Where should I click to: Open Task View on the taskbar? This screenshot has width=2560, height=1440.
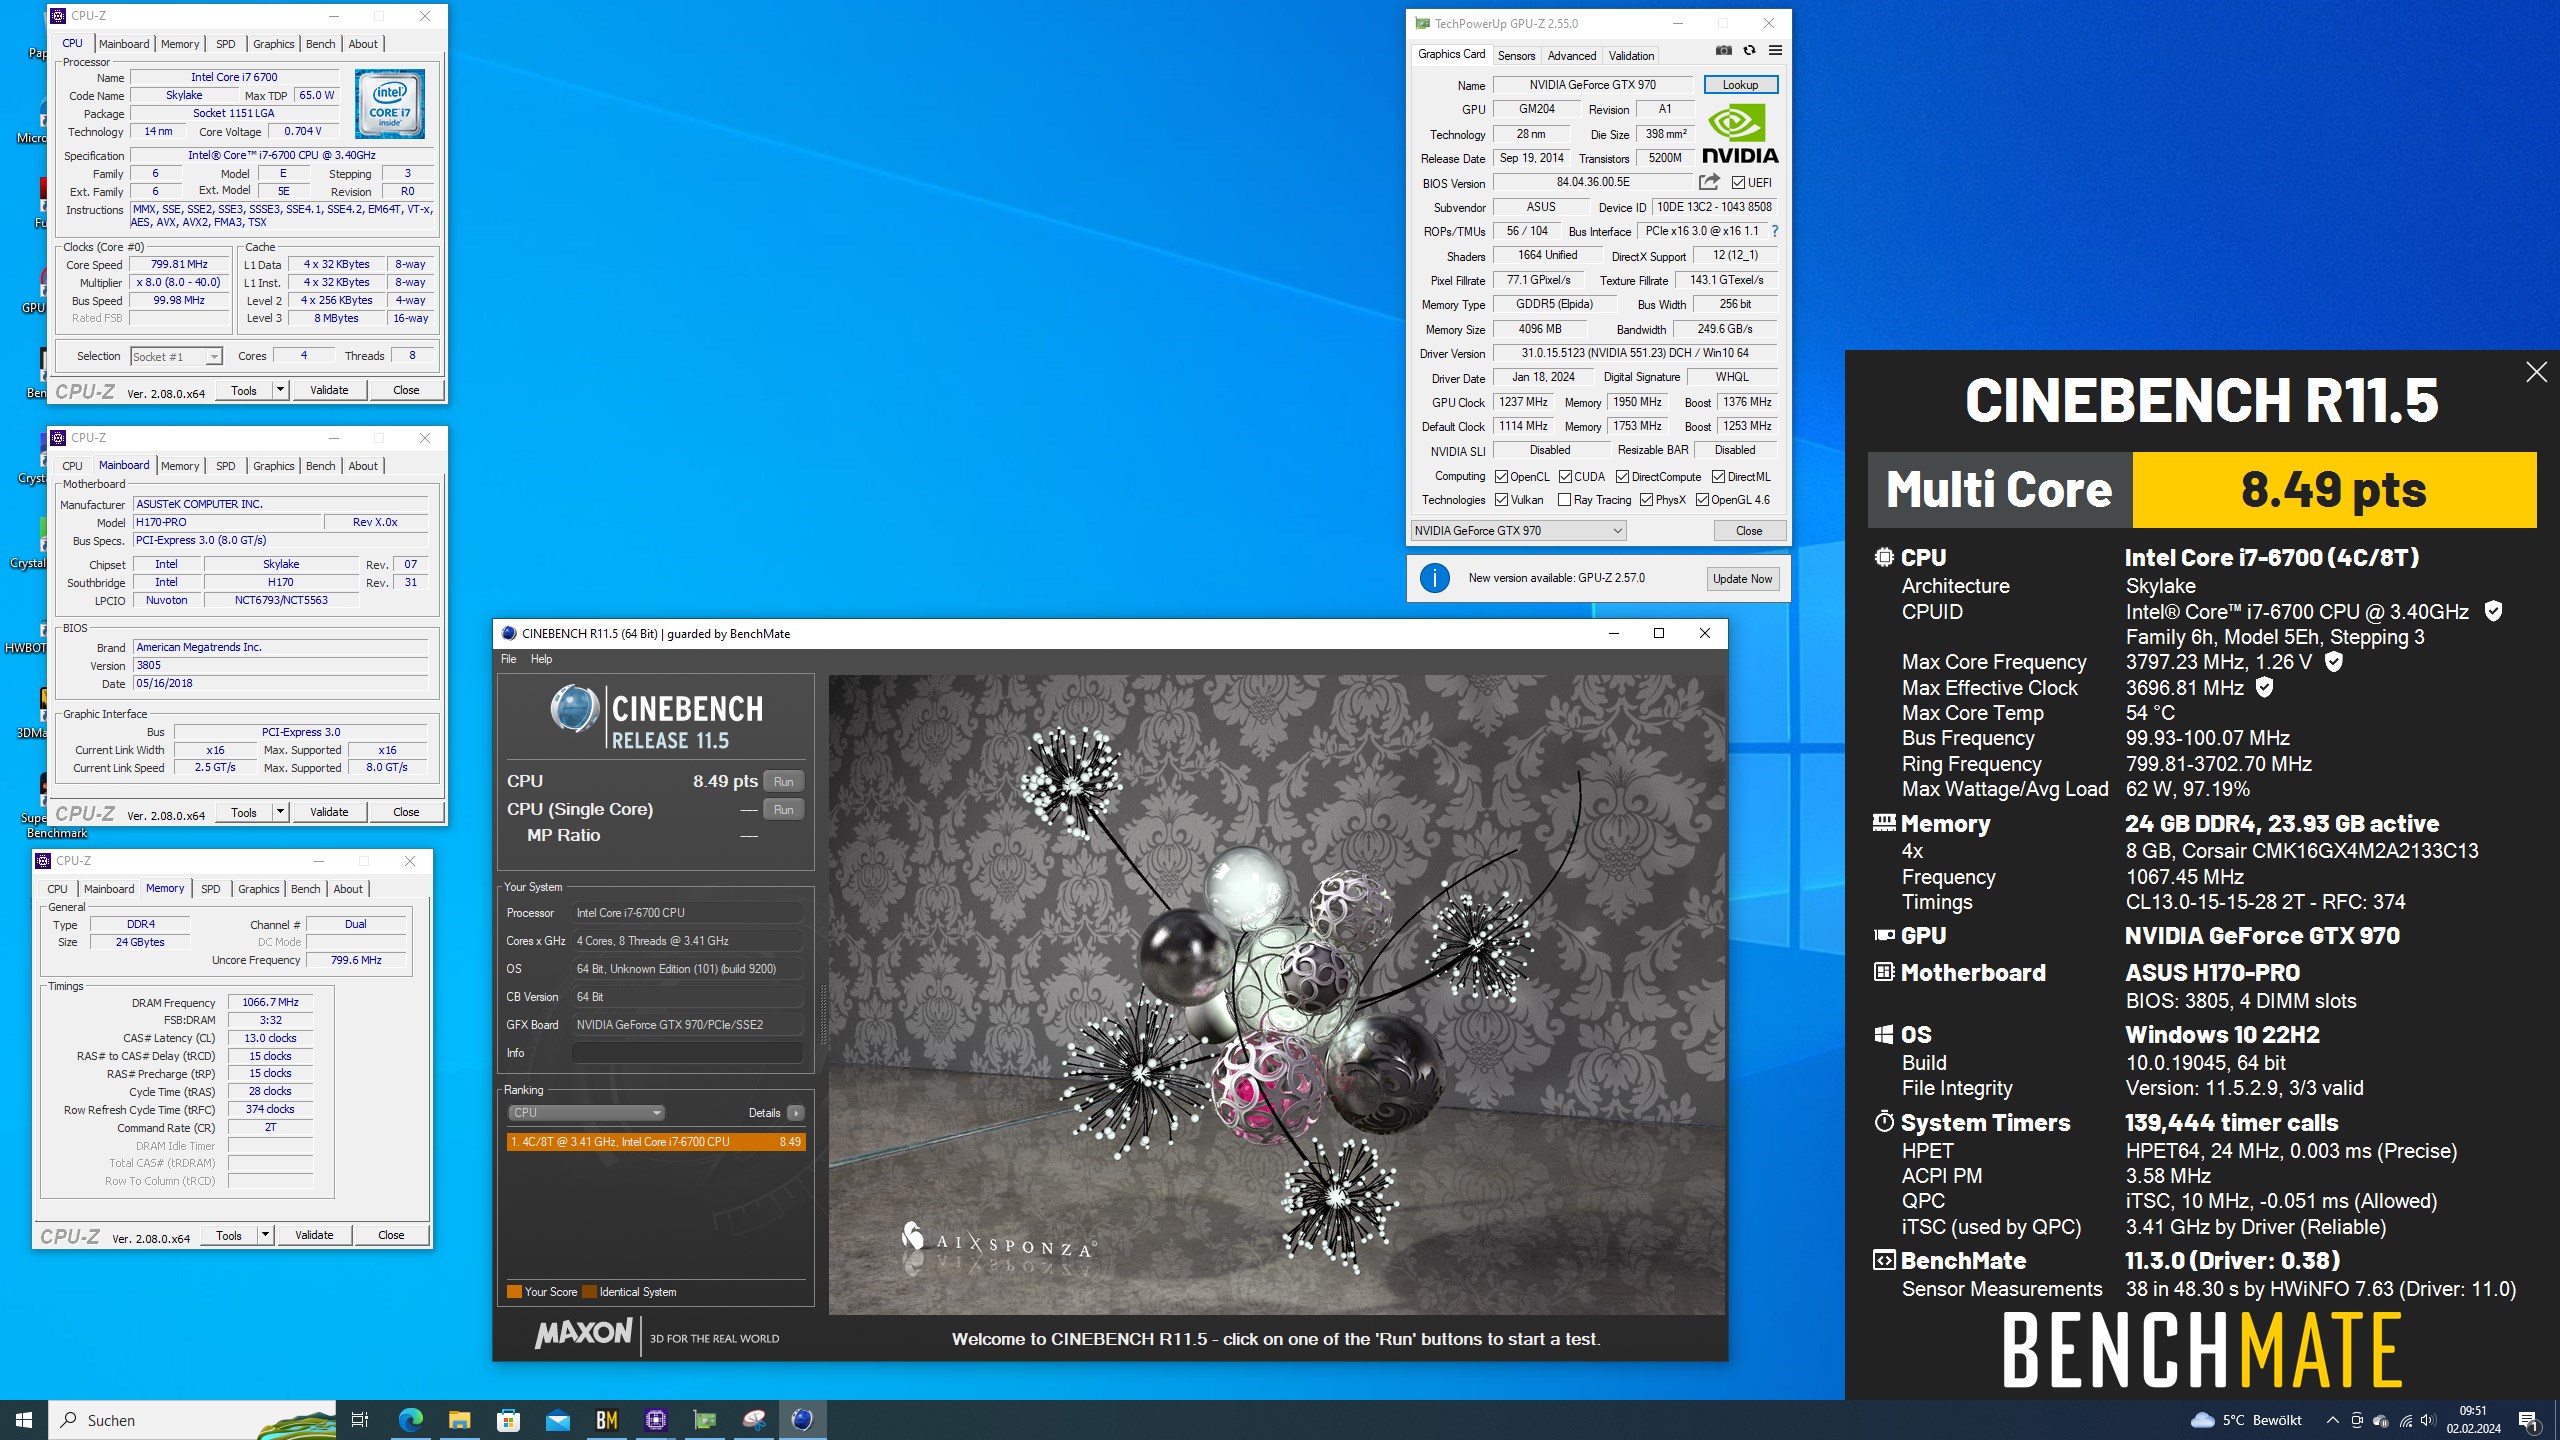tap(360, 1420)
